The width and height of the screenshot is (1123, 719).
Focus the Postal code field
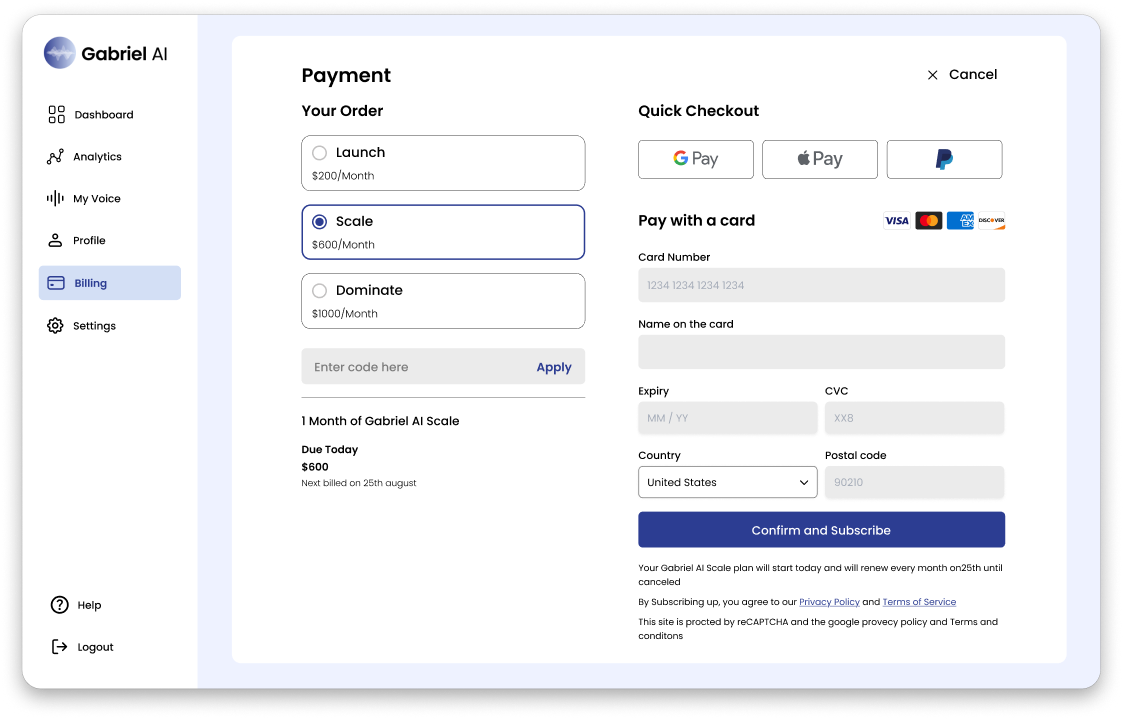pos(915,483)
